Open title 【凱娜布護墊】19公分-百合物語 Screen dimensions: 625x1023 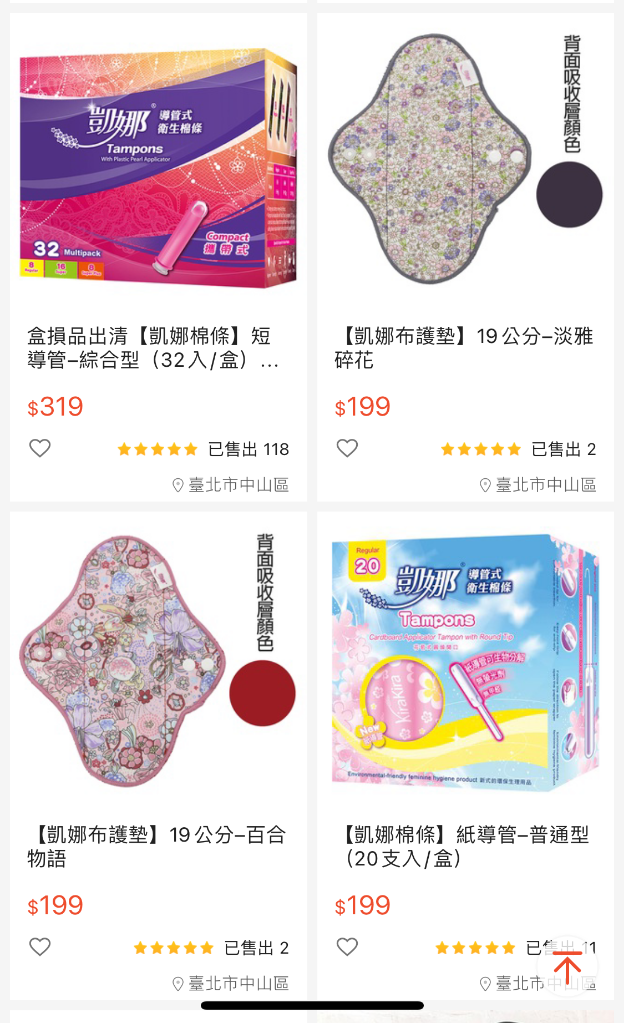[x=157, y=846]
